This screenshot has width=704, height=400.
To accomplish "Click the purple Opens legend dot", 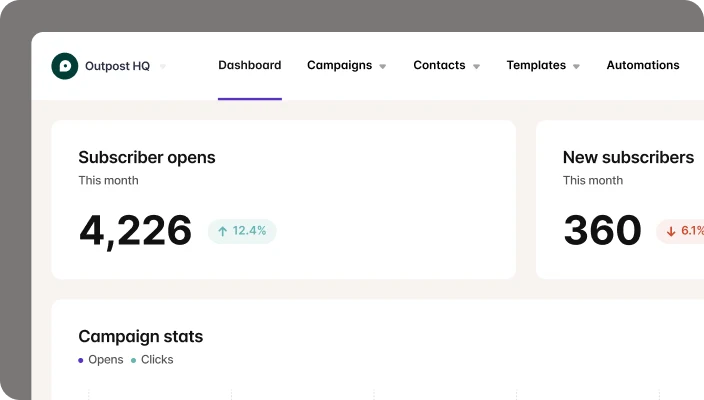I will pyautogui.click(x=81, y=360).
